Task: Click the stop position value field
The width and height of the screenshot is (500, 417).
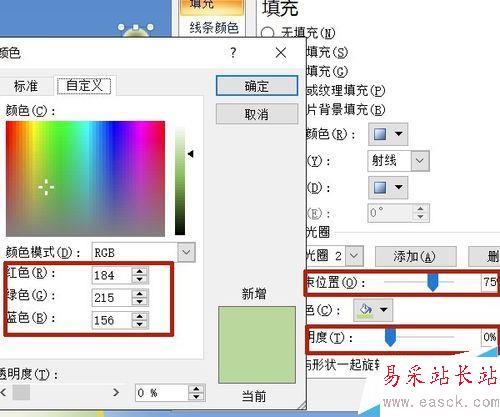Action: click(x=489, y=282)
